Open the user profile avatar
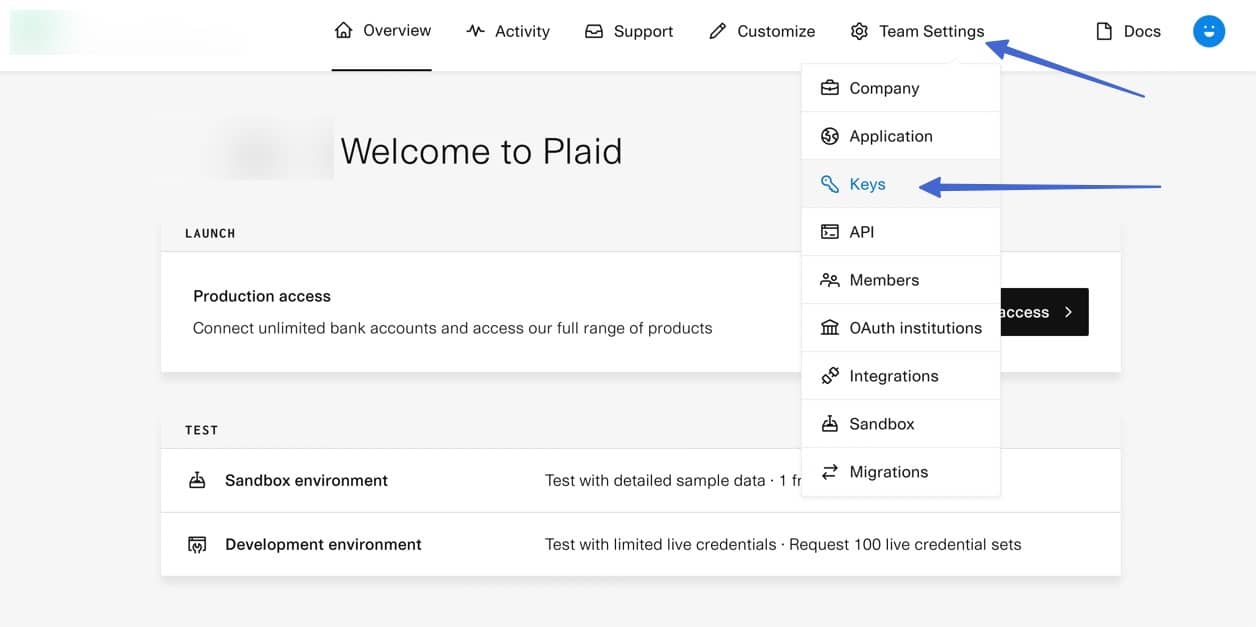The width and height of the screenshot is (1256, 627). (x=1209, y=31)
